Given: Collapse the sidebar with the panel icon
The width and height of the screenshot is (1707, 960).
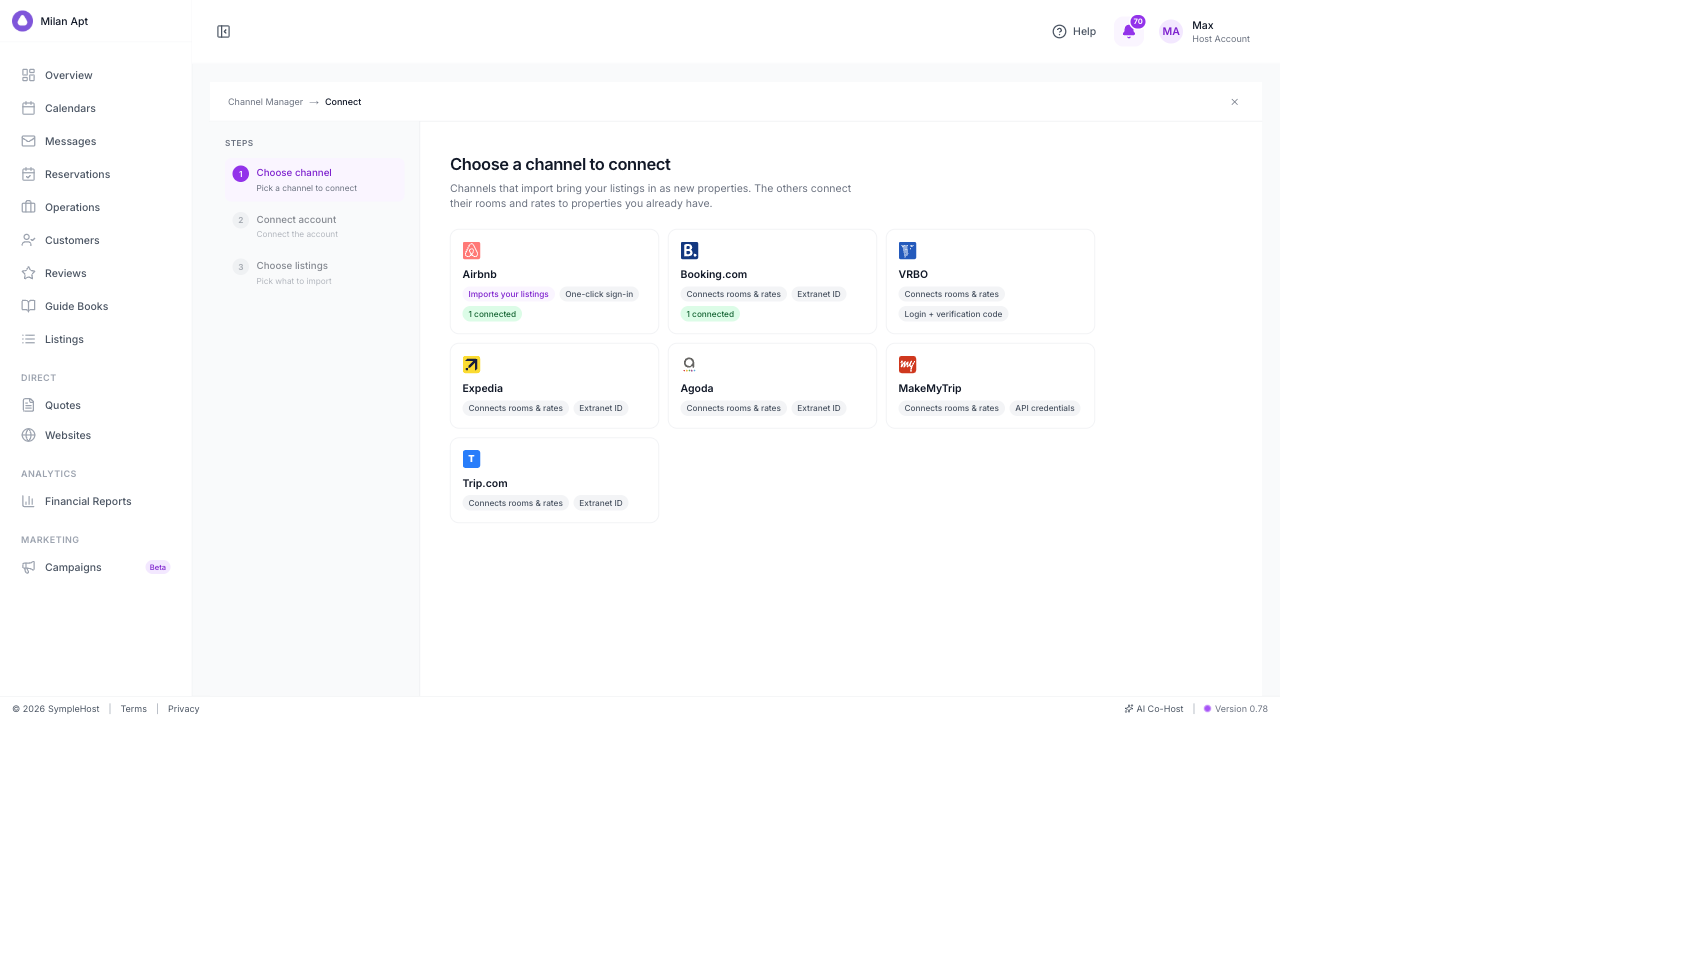Looking at the screenshot, I should [224, 32].
